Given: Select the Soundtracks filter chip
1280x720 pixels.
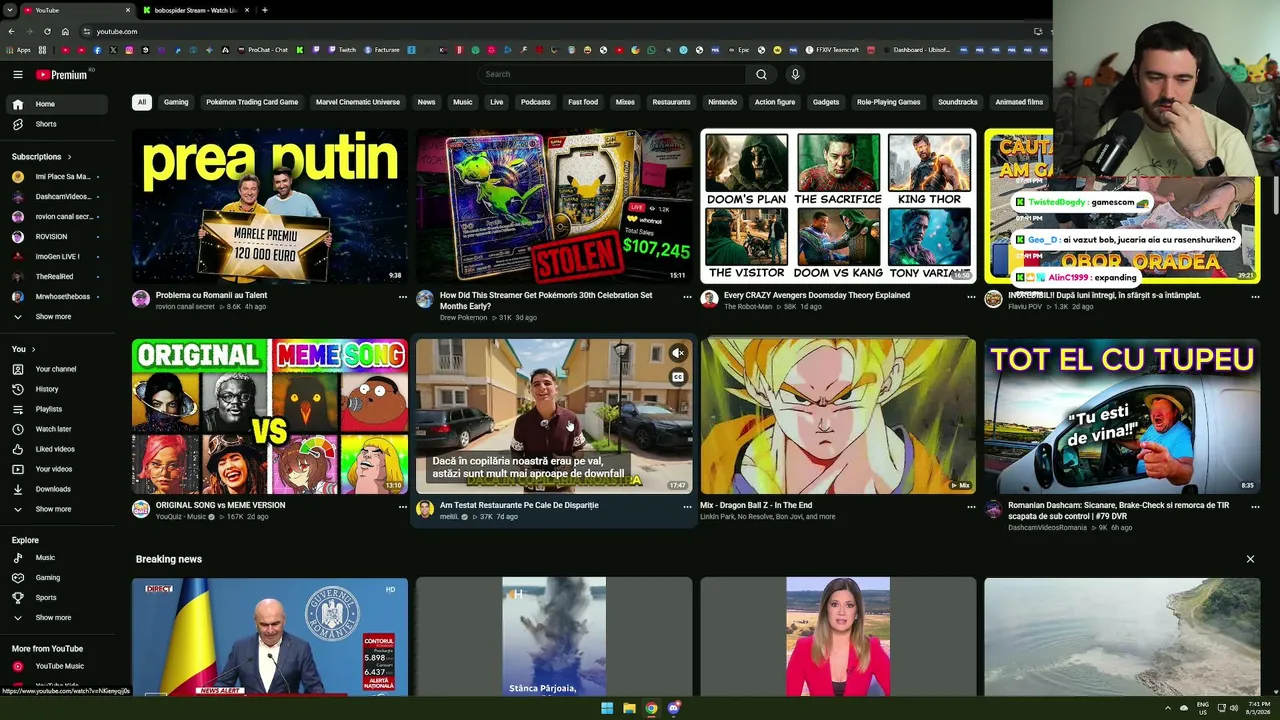Looking at the screenshot, I should (x=957, y=102).
